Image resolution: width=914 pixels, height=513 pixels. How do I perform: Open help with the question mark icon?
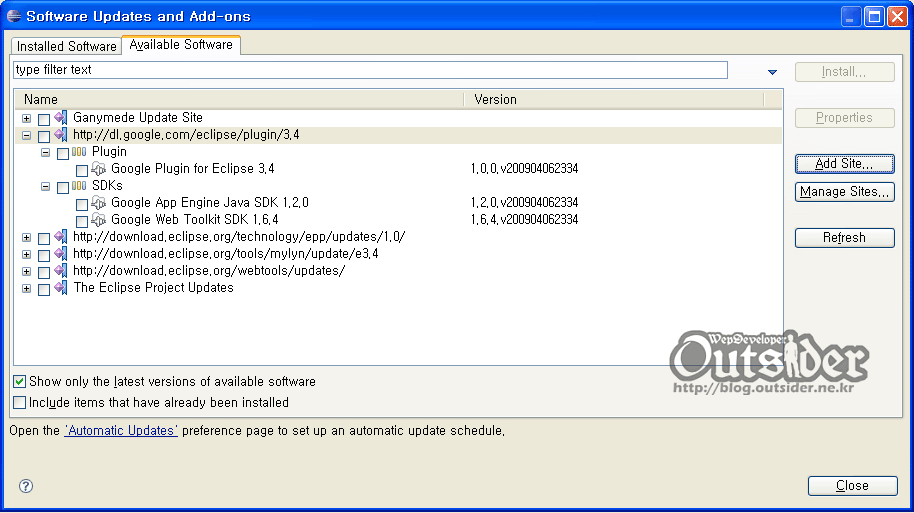click(26, 486)
